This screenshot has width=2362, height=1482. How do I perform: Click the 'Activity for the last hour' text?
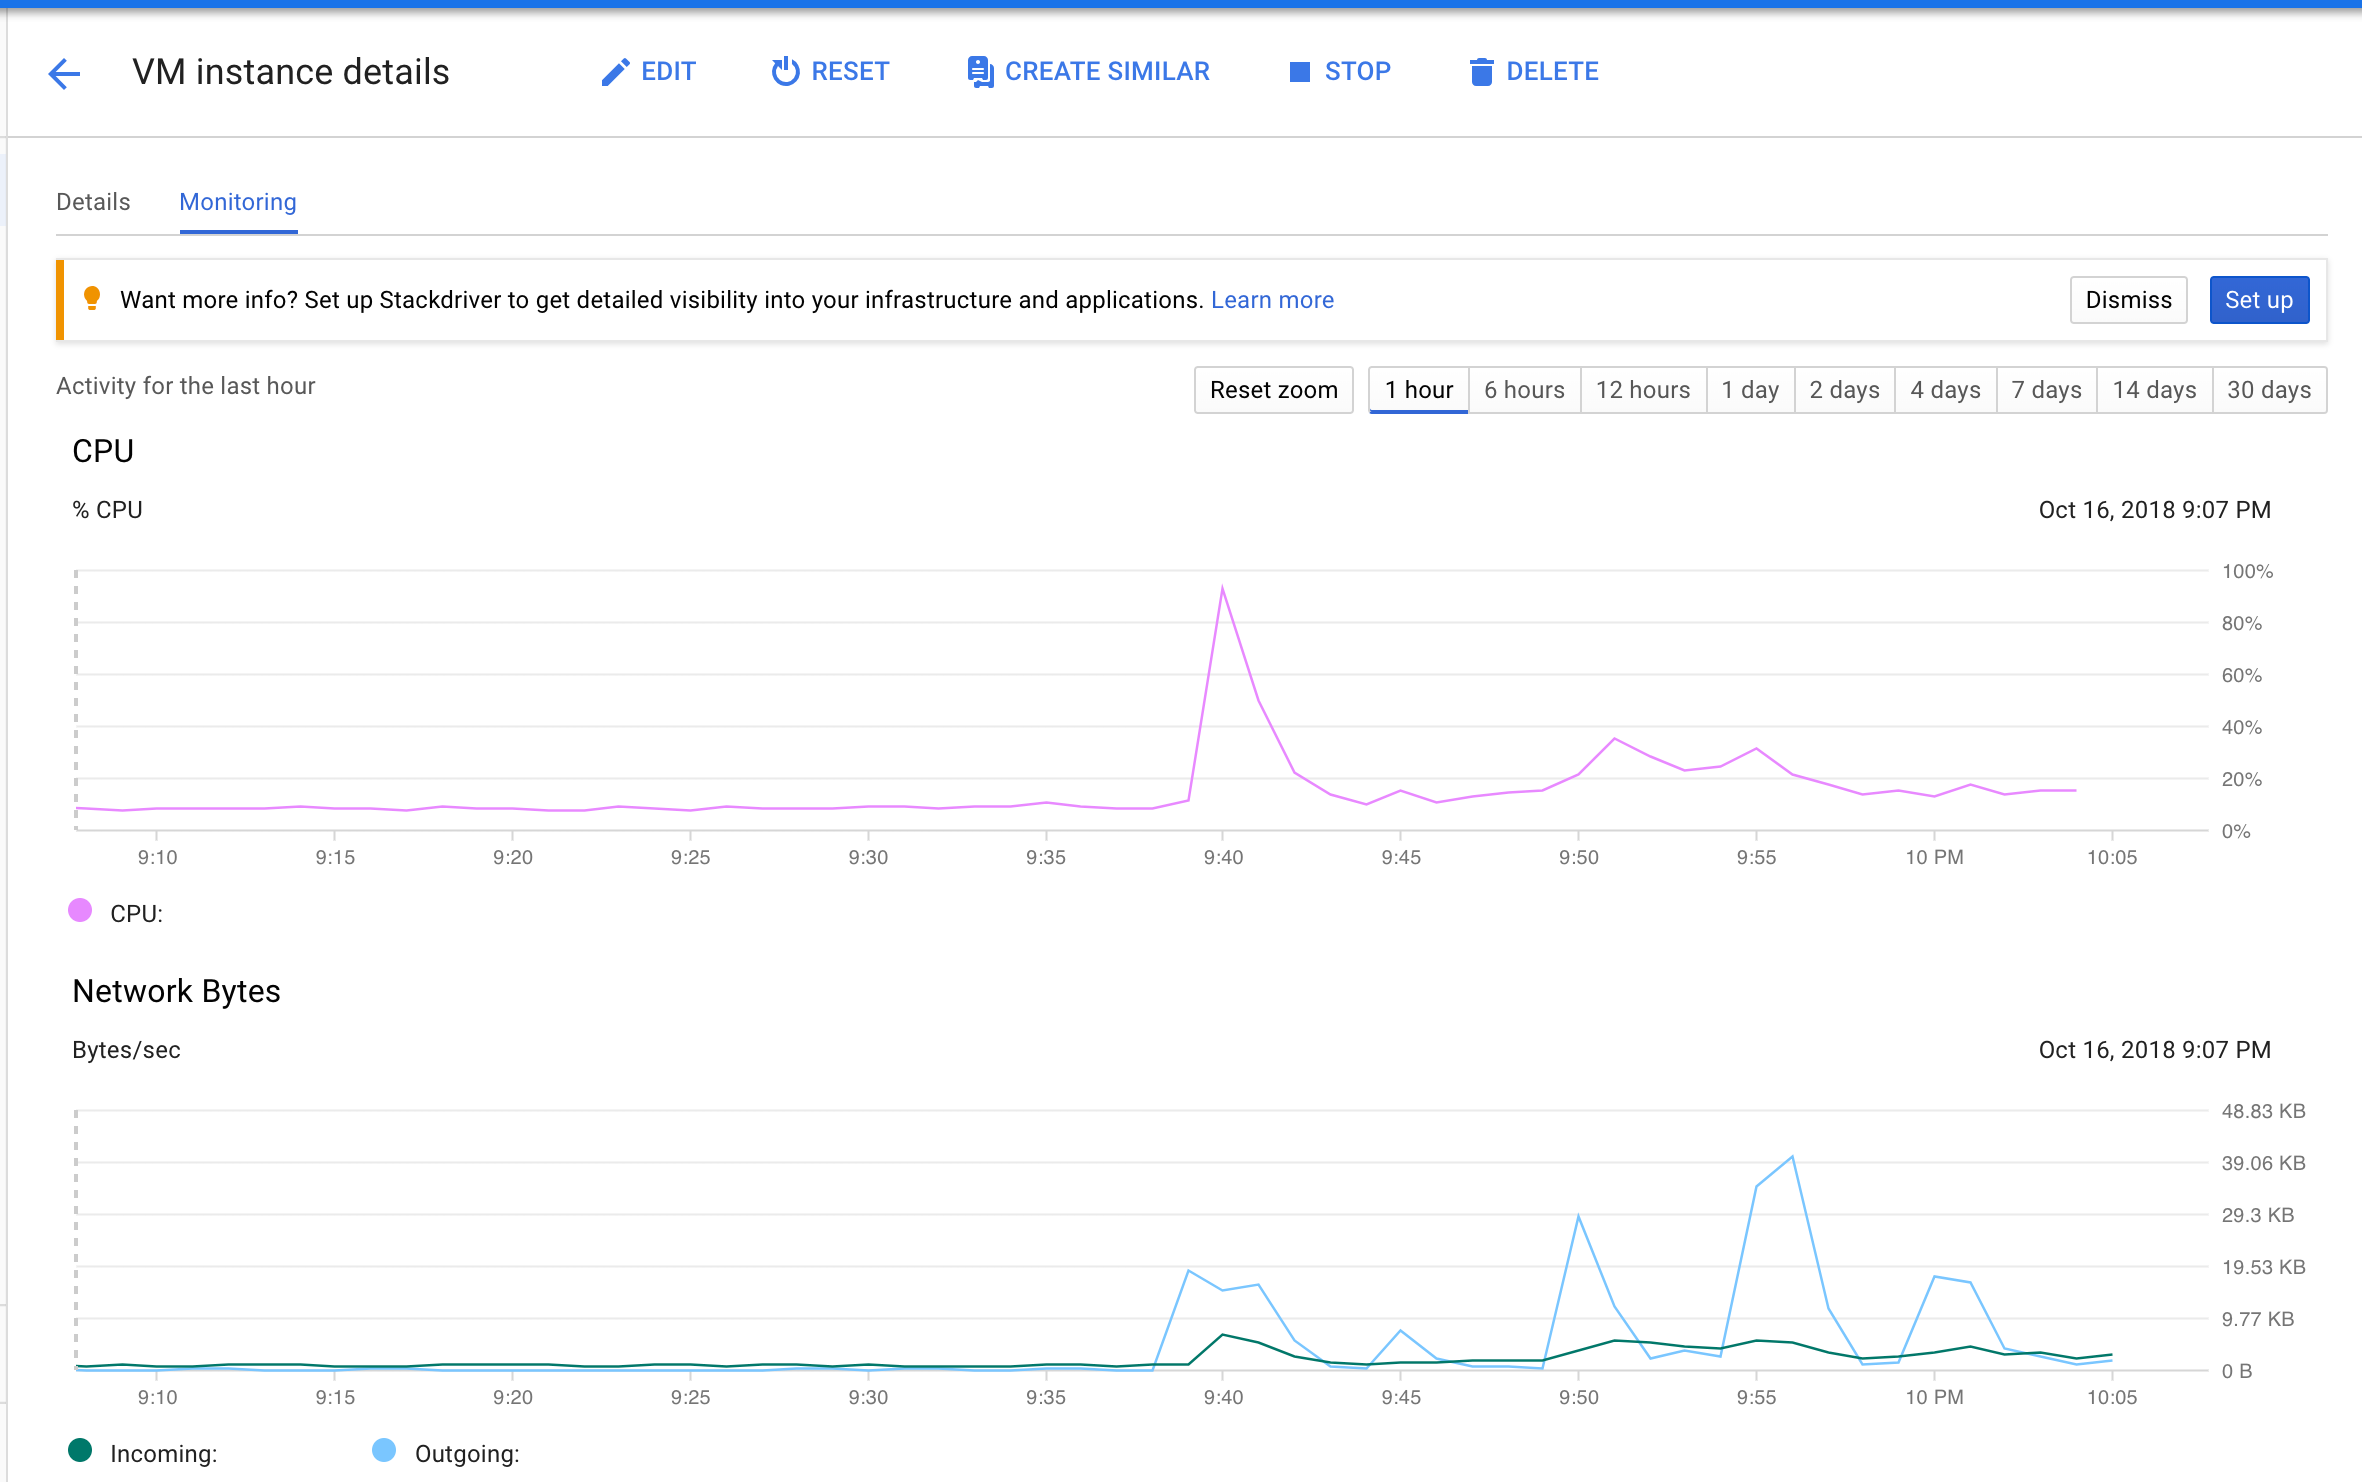(x=185, y=386)
